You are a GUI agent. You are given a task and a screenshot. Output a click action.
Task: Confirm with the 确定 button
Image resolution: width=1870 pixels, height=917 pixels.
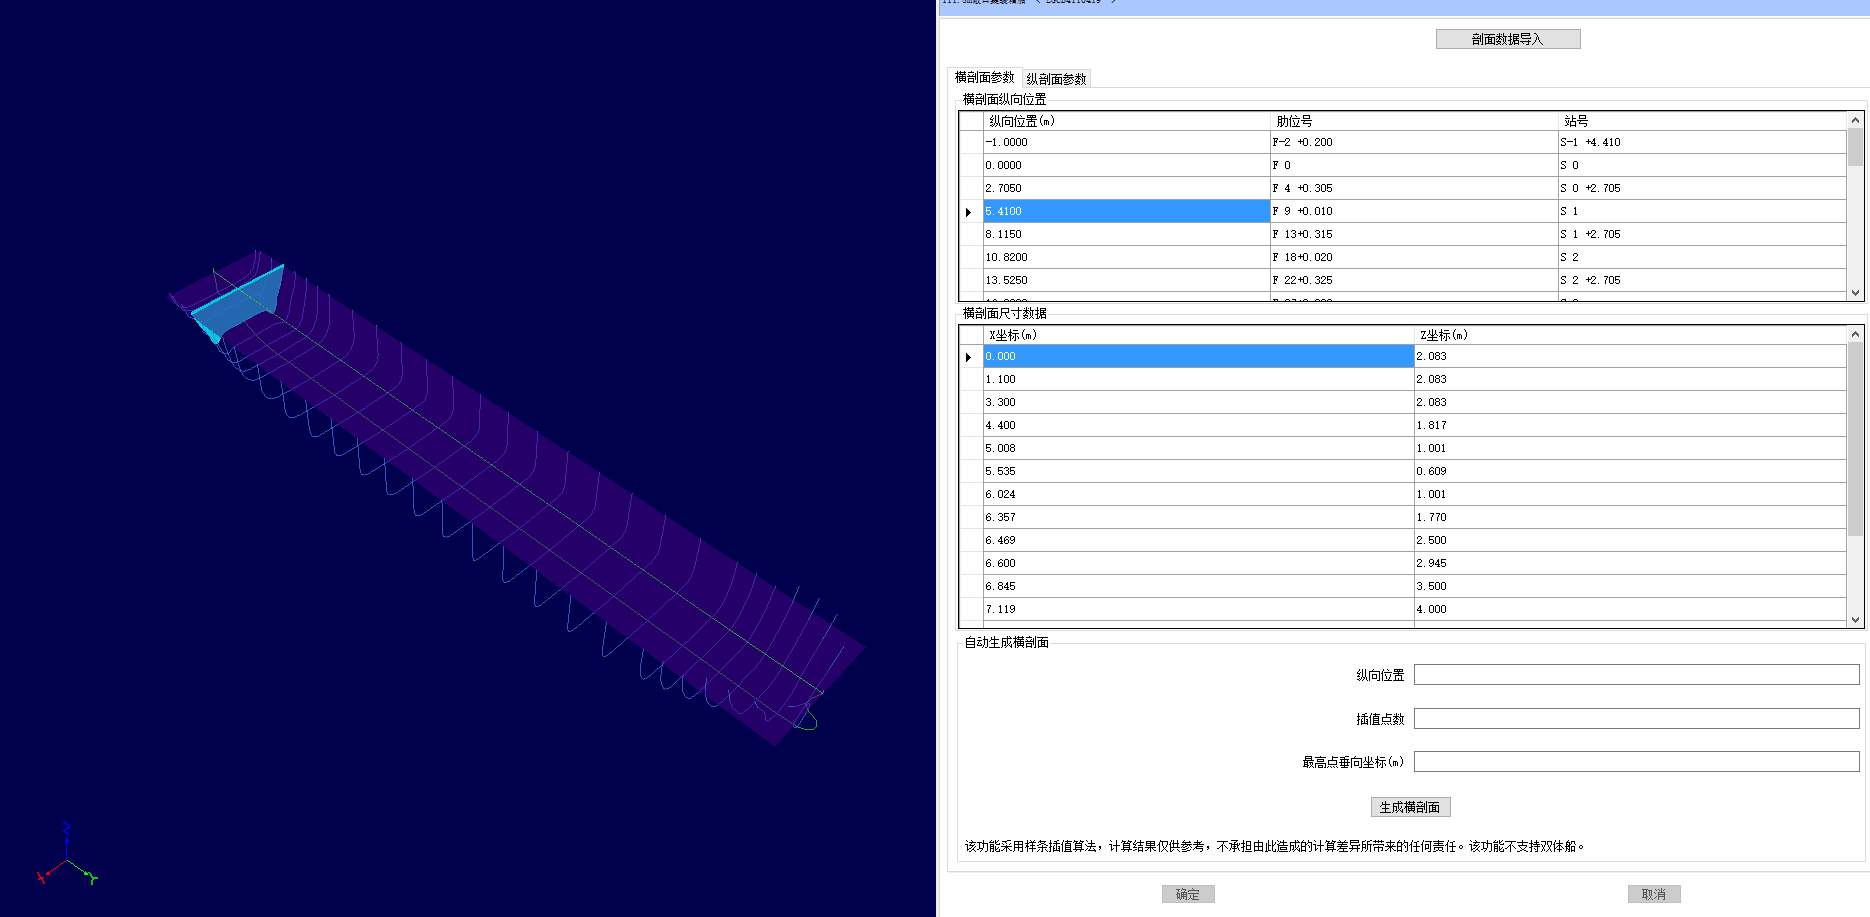coord(1187,894)
